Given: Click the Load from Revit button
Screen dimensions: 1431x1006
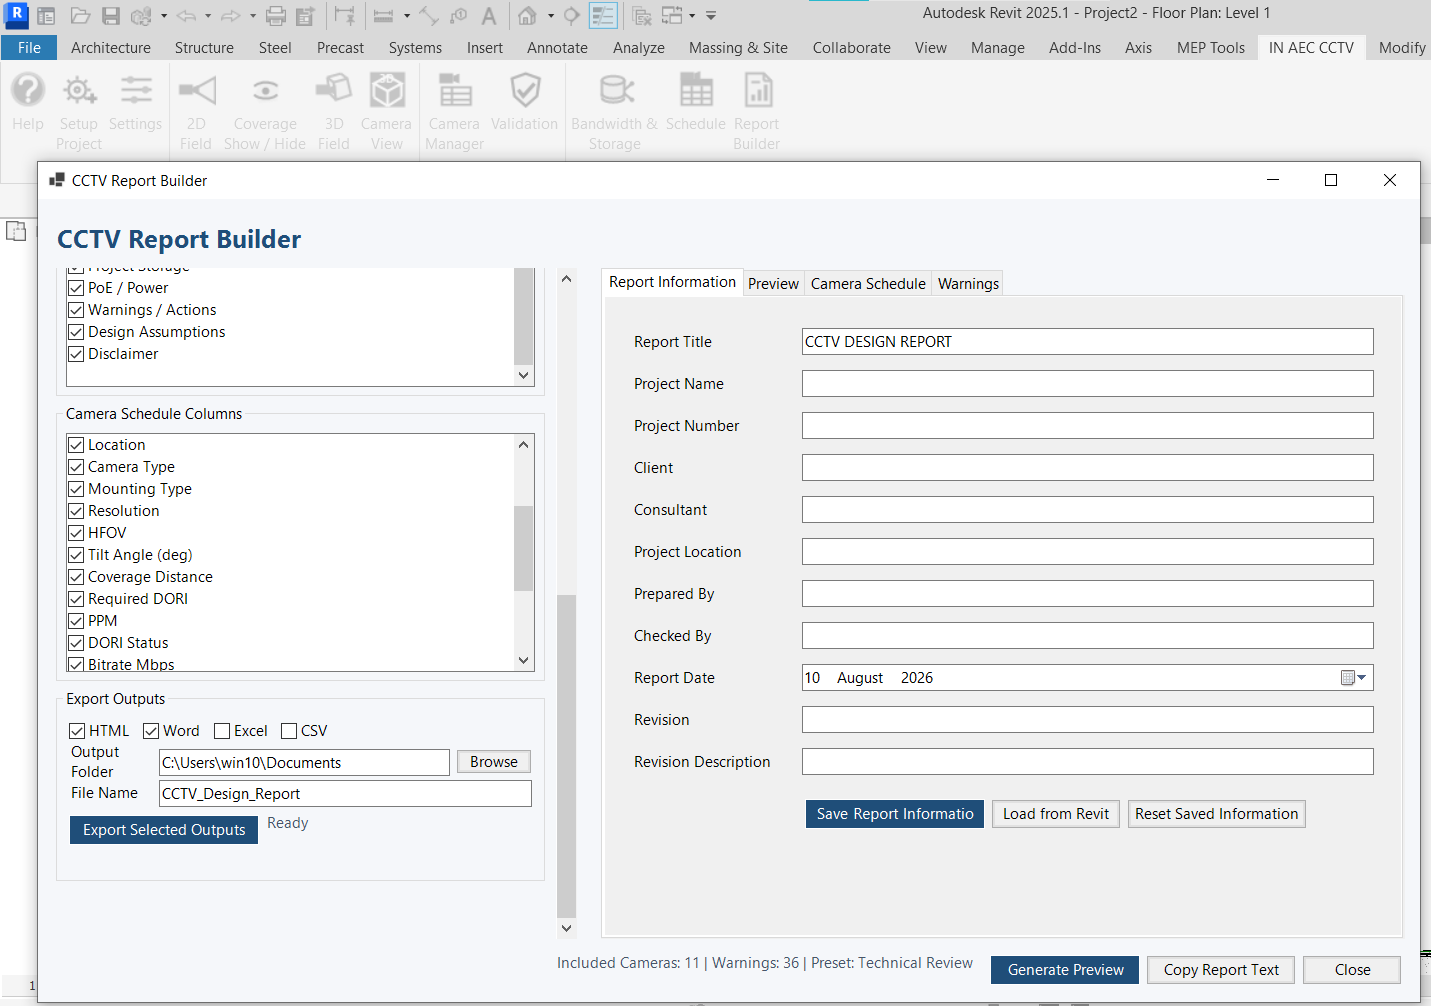Looking at the screenshot, I should 1056,814.
